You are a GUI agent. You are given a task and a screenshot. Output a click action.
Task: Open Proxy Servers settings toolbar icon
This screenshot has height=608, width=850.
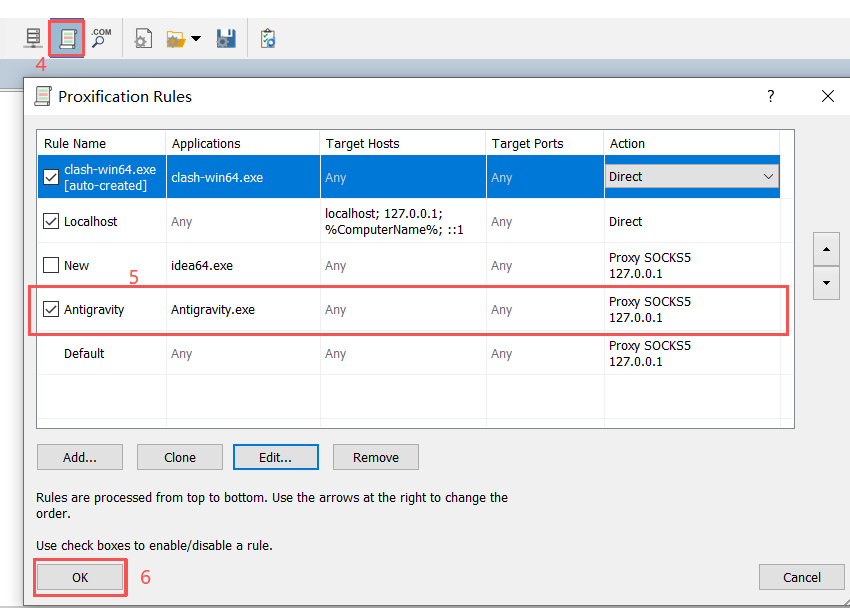pos(33,38)
